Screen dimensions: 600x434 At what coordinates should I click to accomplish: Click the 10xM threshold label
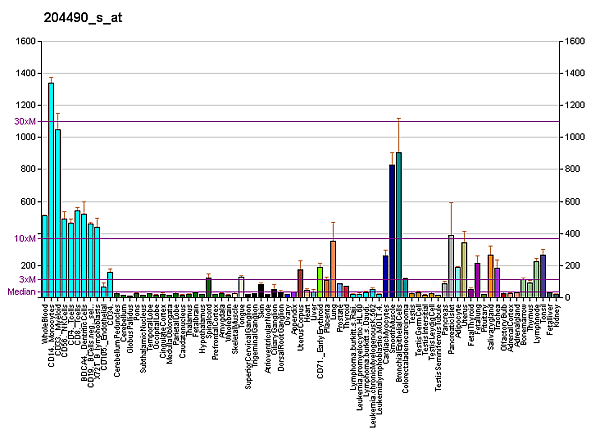tap(25, 238)
